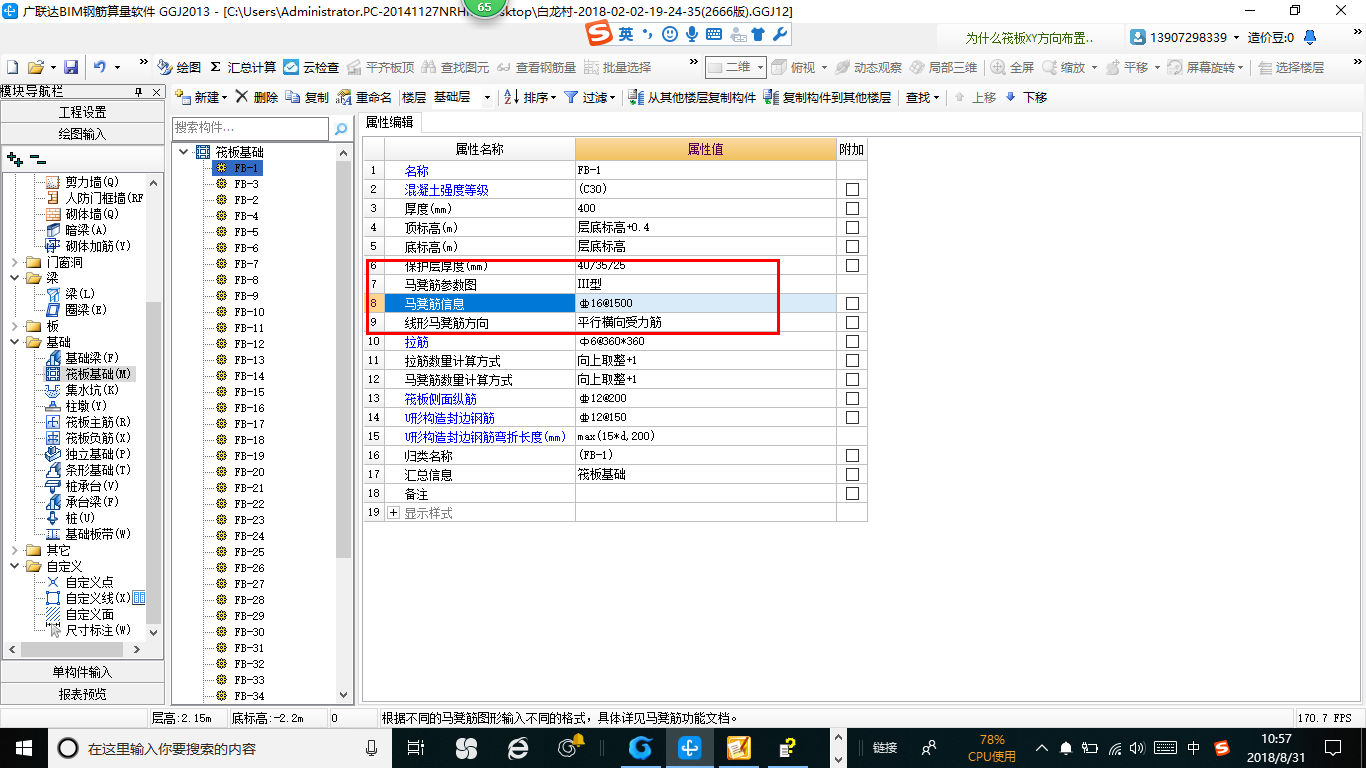Click Windows Start button
The width and height of the screenshot is (1366, 768).
coord(23,747)
